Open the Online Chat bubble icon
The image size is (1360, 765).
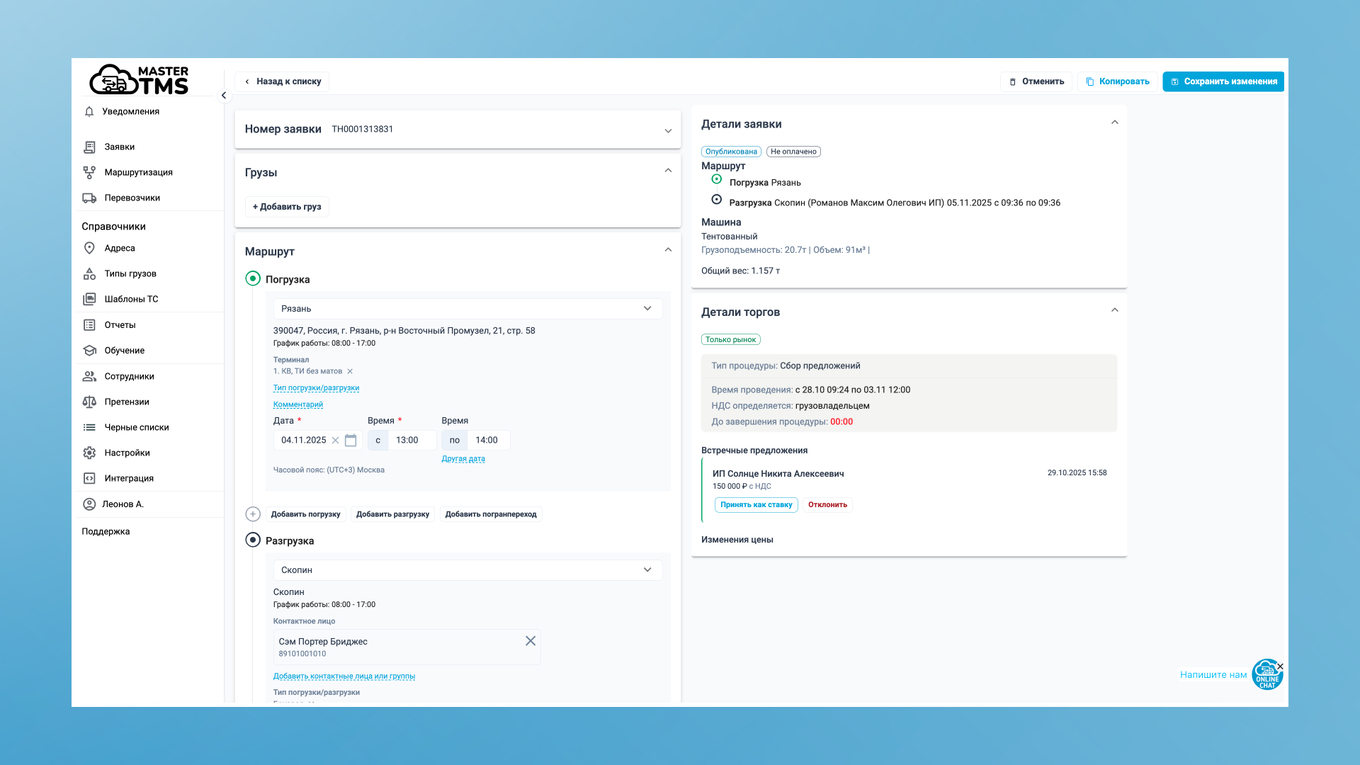coord(1267,674)
